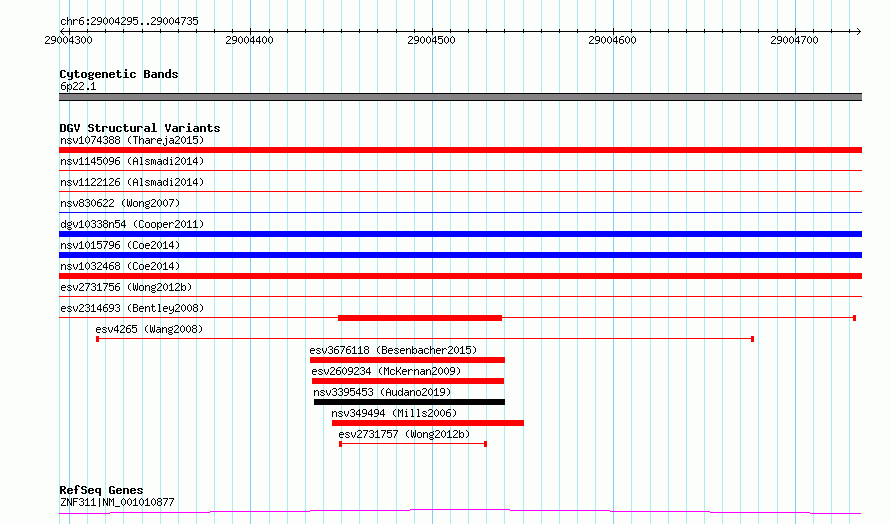Image resolution: width=890 pixels, height=524 pixels.
Task: Click the black bar of nsv3395453
Action: pos(409,402)
